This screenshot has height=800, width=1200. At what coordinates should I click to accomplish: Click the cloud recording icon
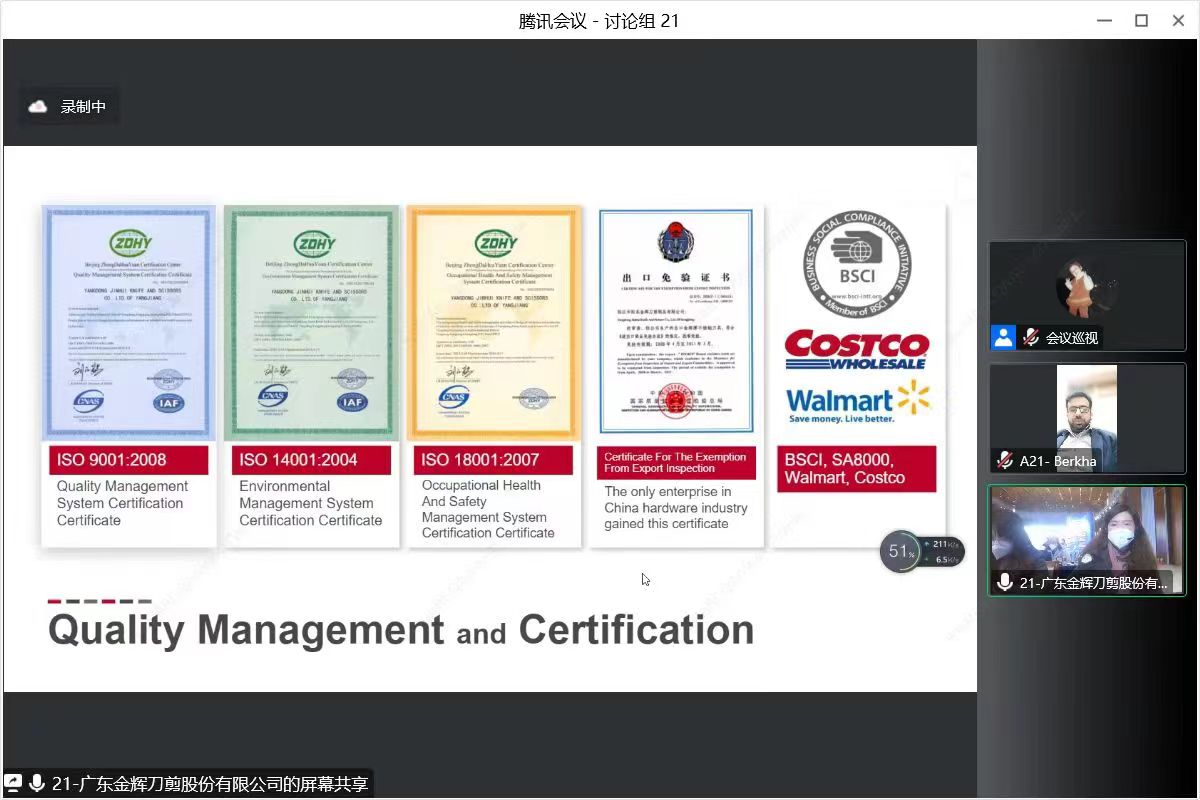pyautogui.click(x=38, y=107)
